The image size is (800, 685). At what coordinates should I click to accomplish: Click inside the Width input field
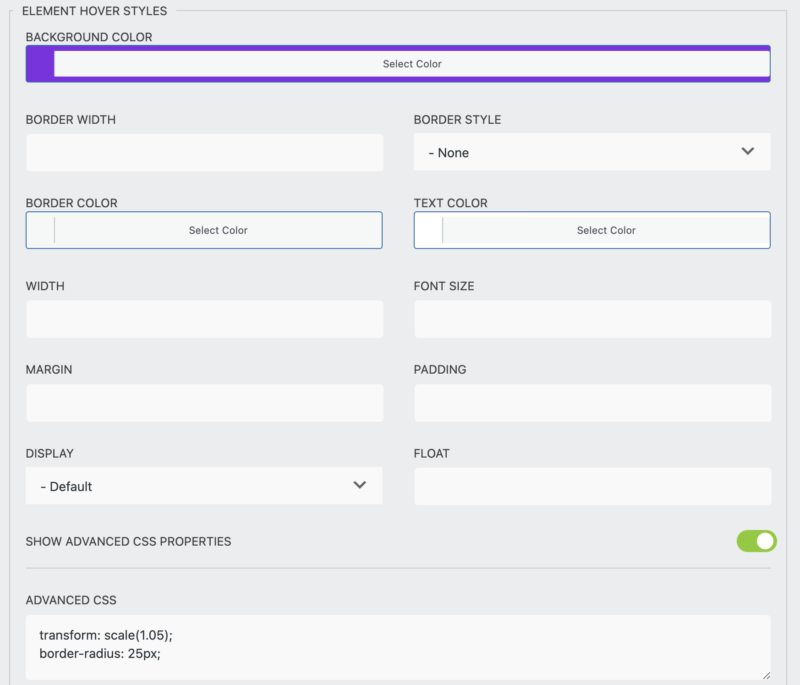pos(204,319)
